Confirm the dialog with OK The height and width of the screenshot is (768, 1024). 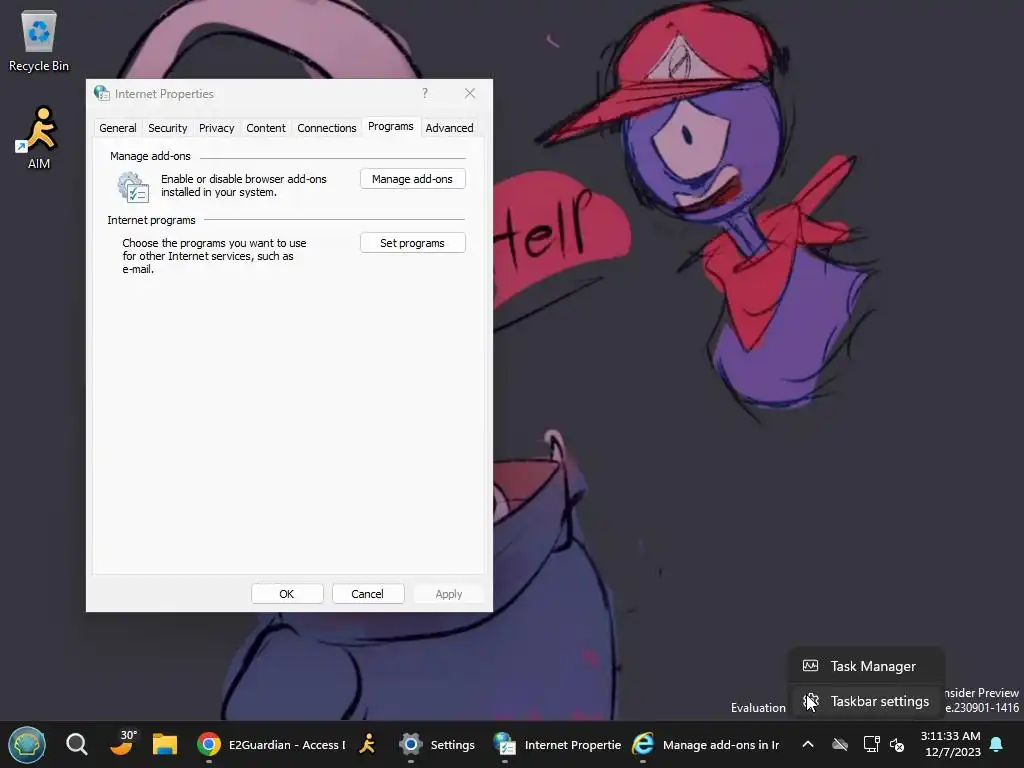pyautogui.click(x=287, y=594)
